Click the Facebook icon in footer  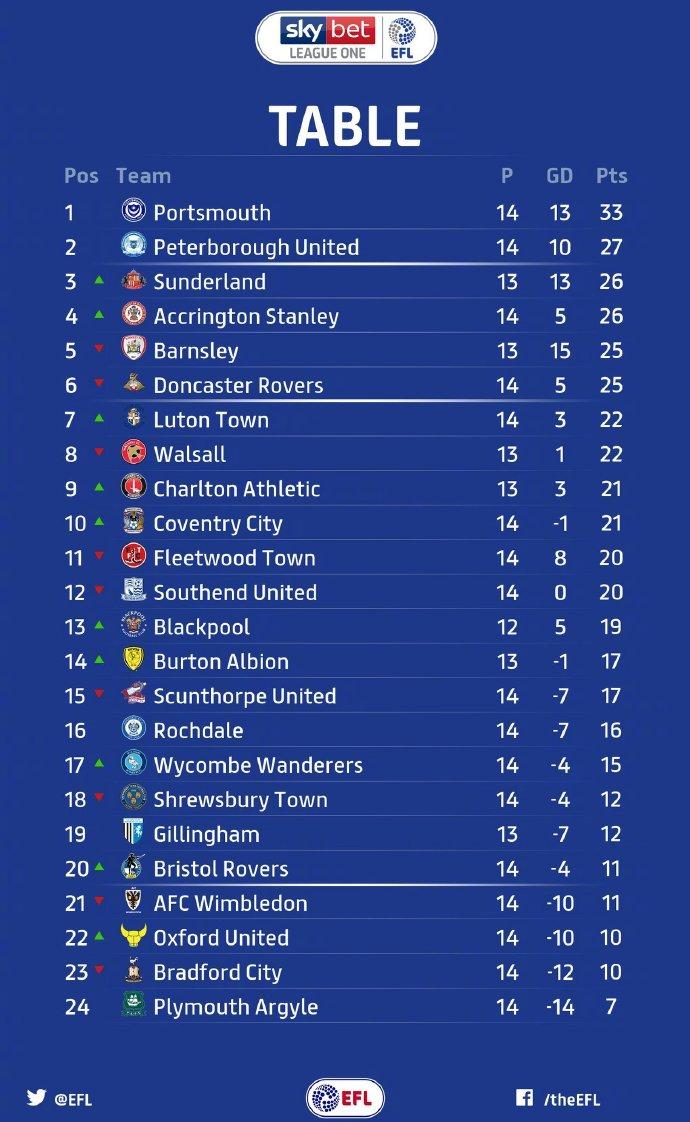tap(524, 1098)
